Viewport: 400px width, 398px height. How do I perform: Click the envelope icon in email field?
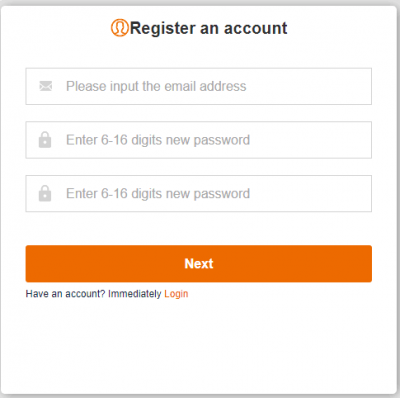(46, 86)
